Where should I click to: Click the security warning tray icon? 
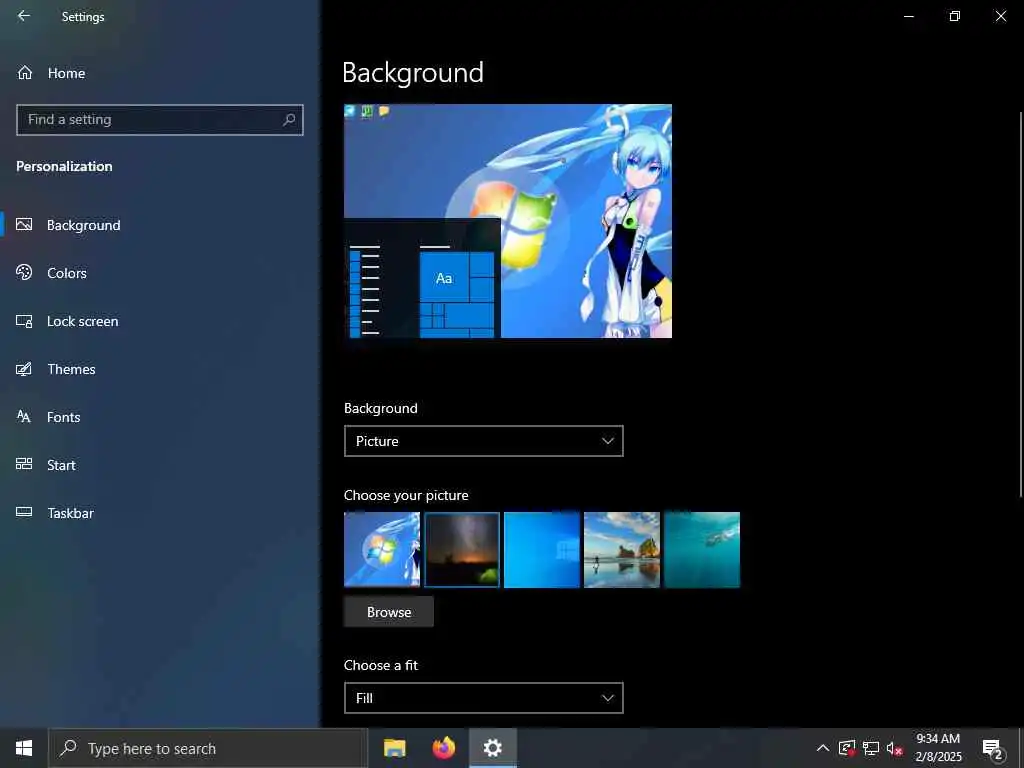pyautogui.click(x=846, y=748)
